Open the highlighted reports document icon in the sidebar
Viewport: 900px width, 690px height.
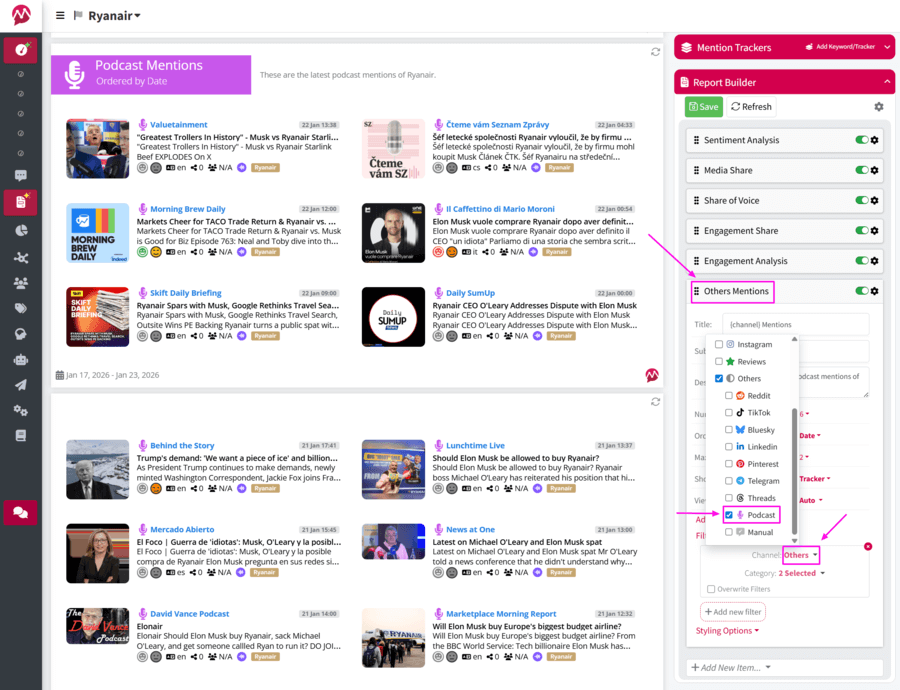click(x=21, y=202)
